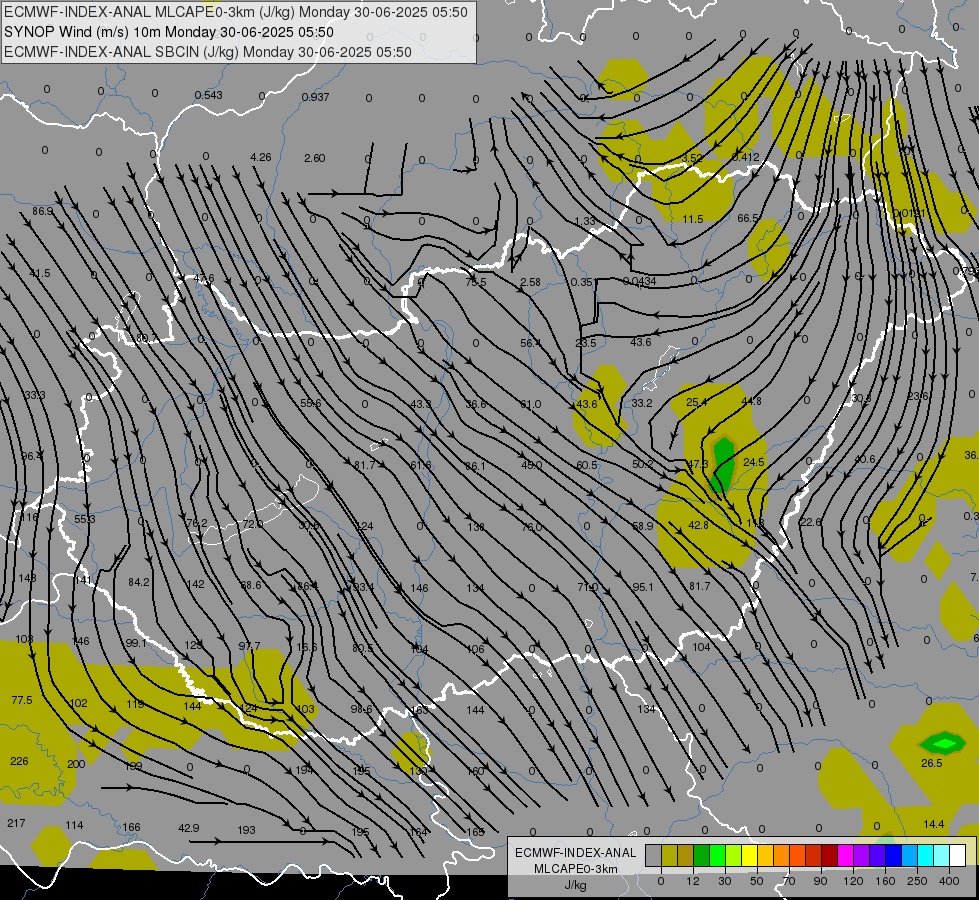This screenshot has width=979, height=900.
Task: Select the gray legend color swatch
Action: click(x=653, y=856)
